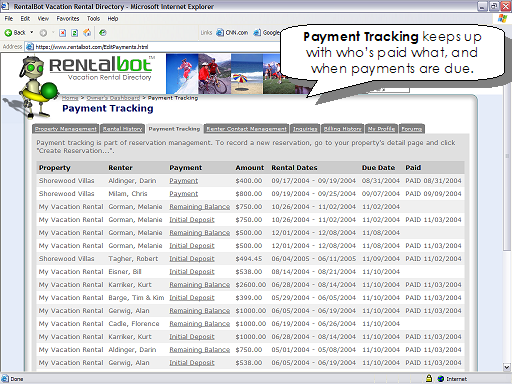The image size is (512, 384).
Task: Click the Rental Dates column header
Action: pos(294,168)
